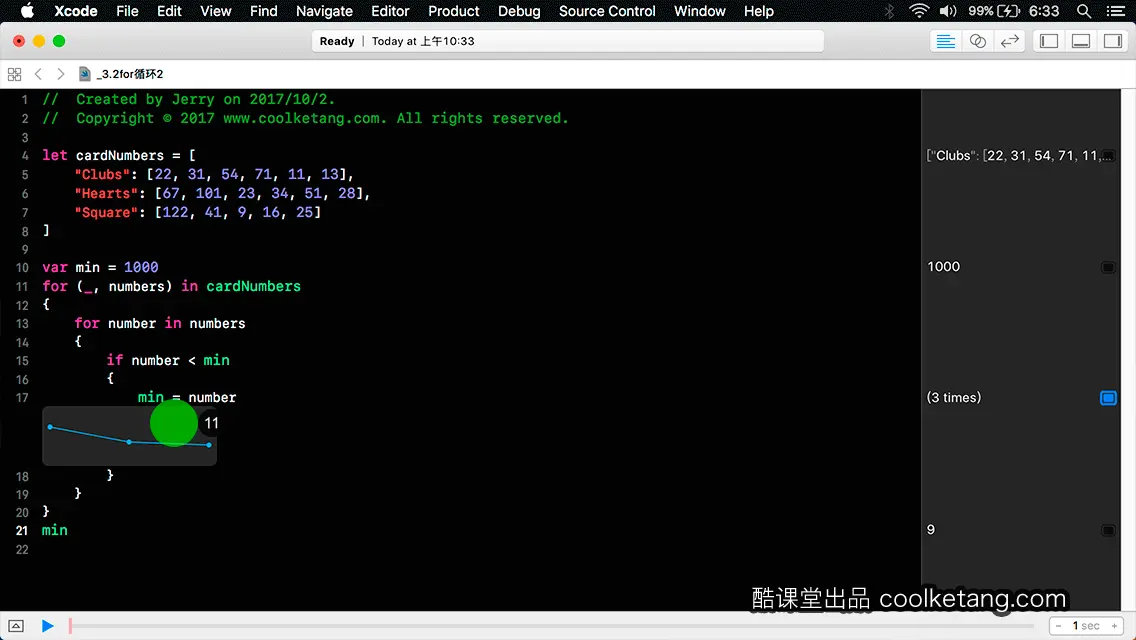Click the battery status indicator
The width and height of the screenshot is (1136, 640).
point(994,11)
